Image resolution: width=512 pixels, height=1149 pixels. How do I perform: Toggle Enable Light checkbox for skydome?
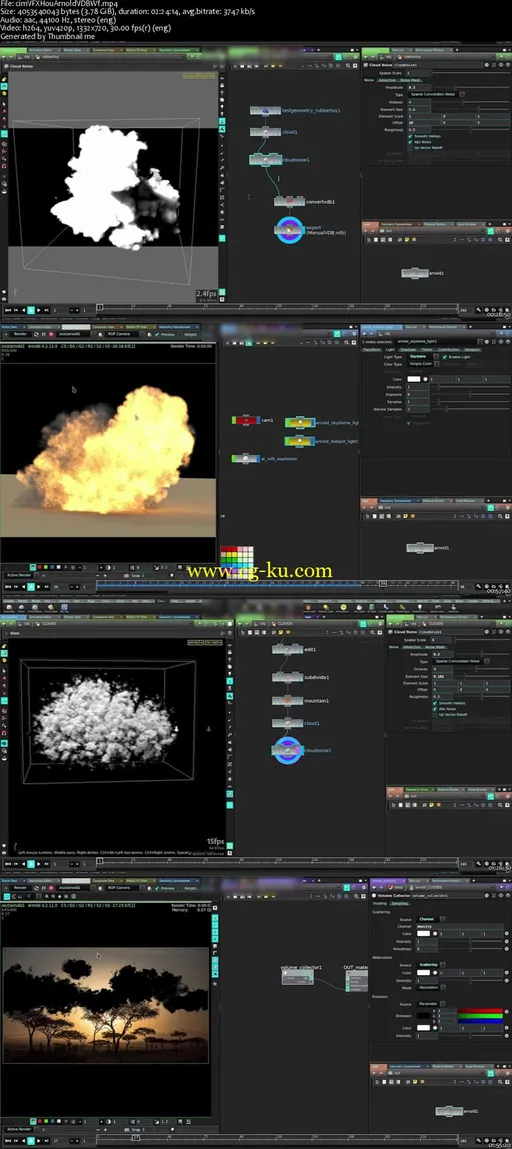445,357
